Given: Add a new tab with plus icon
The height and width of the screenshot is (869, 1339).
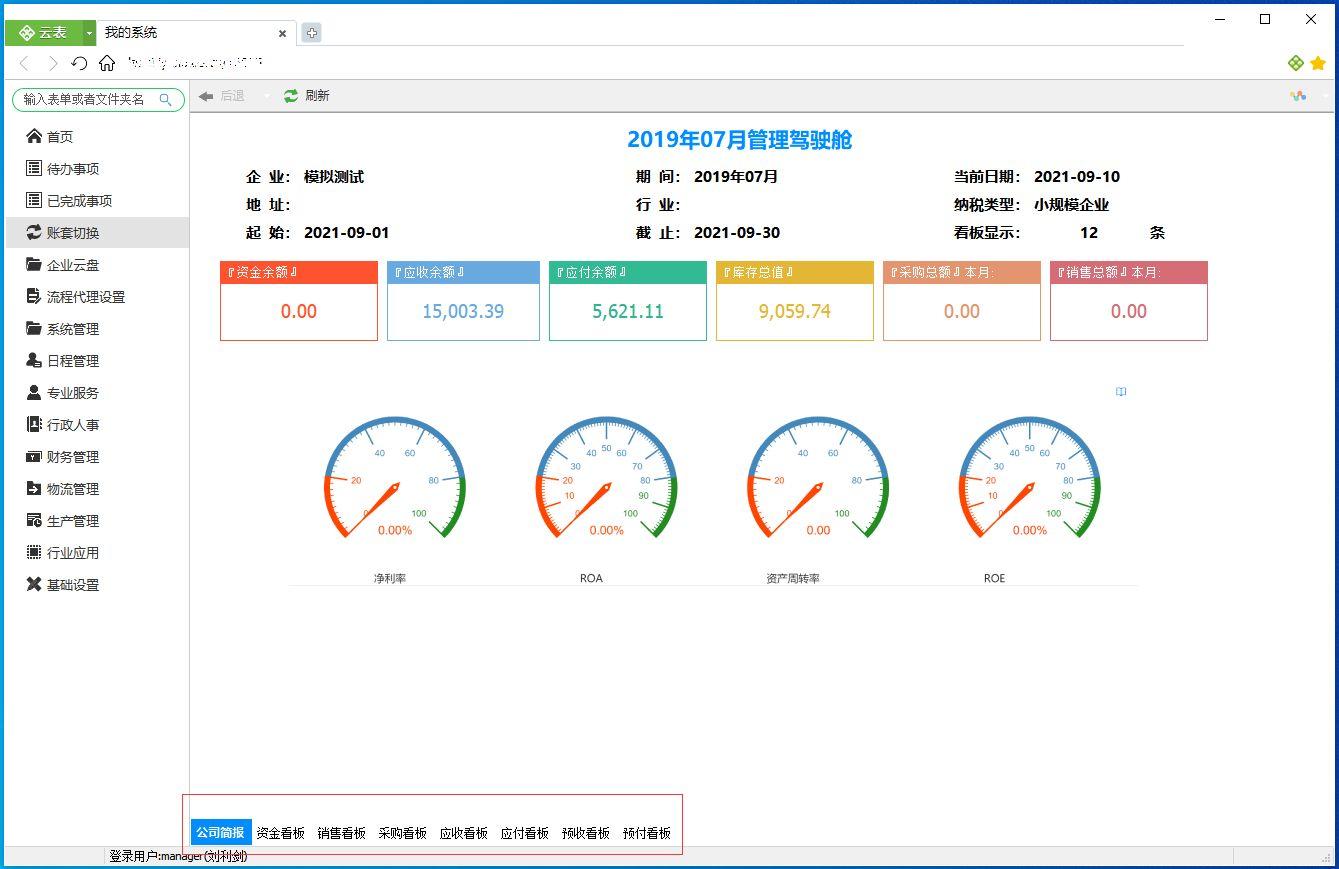Looking at the screenshot, I should (311, 33).
